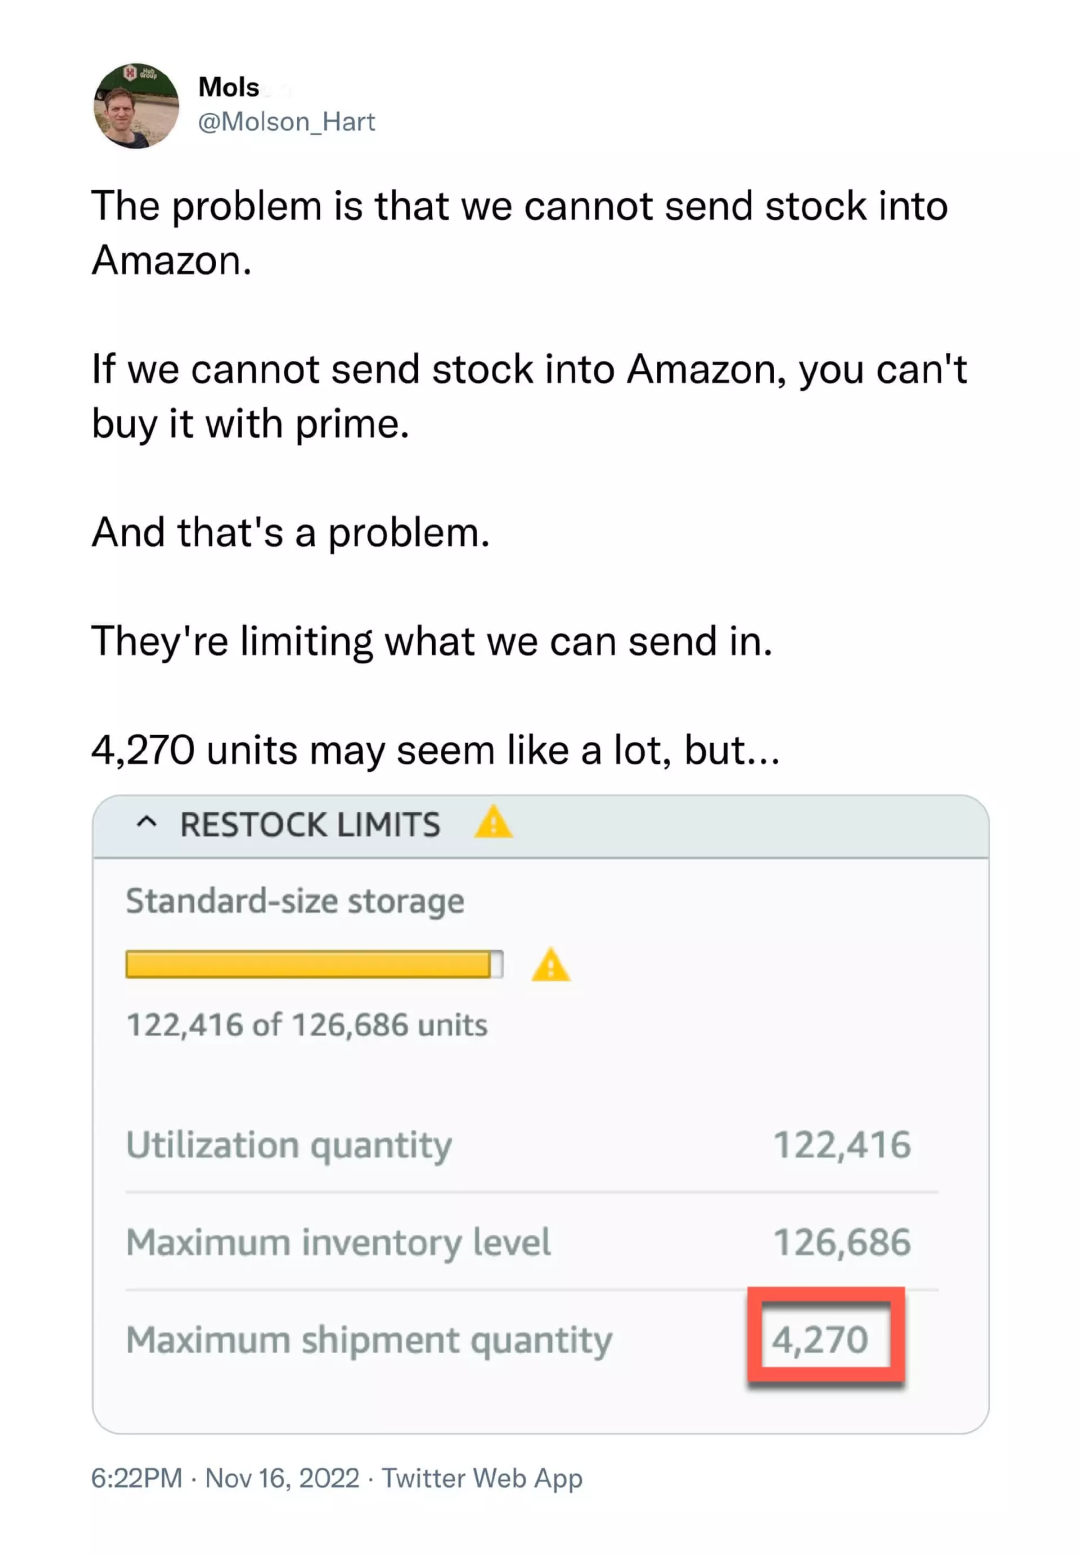Click the profile avatar photo

pyautogui.click(x=136, y=106)
